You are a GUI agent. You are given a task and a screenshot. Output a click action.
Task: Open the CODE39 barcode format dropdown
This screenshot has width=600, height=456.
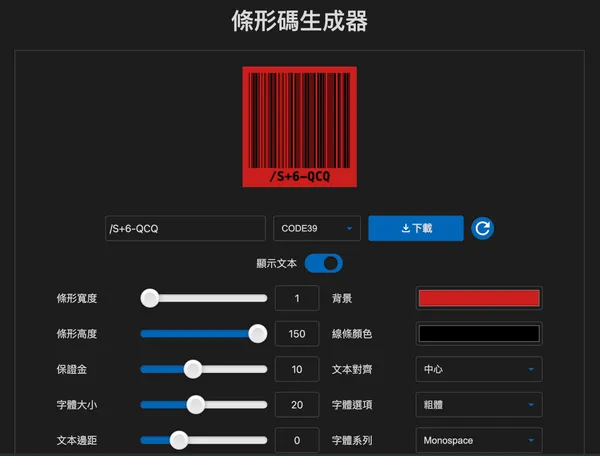tap(317, 228)
